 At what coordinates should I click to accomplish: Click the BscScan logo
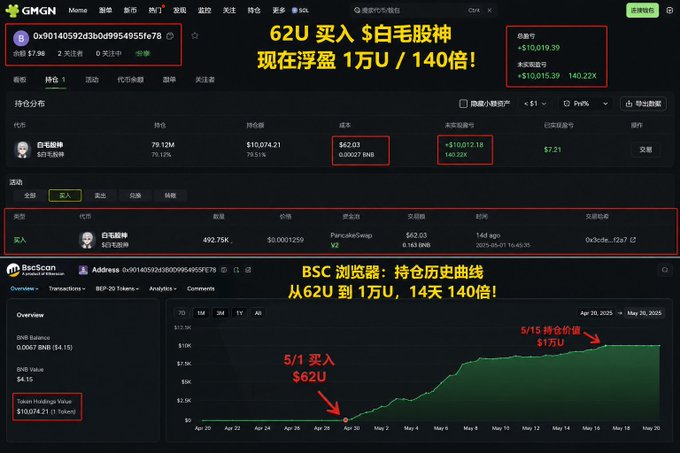click(36, 270)
